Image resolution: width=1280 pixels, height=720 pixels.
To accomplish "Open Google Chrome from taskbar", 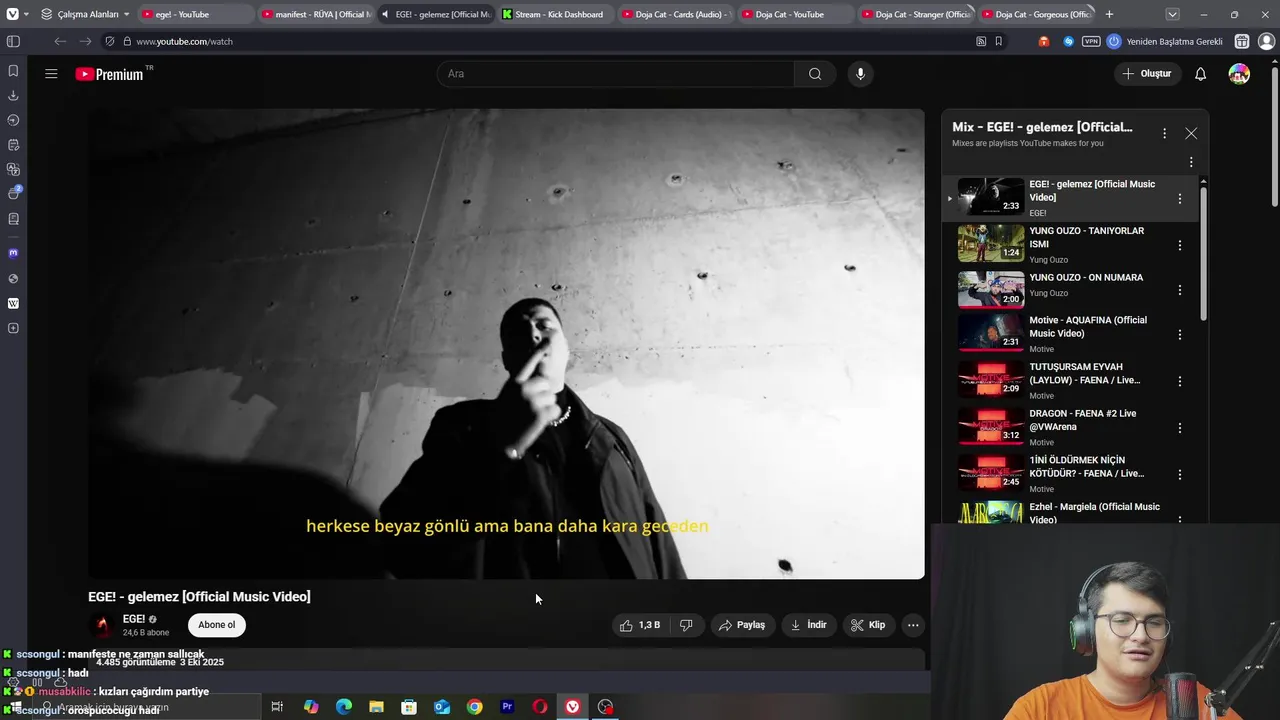I will pos(474,707).
